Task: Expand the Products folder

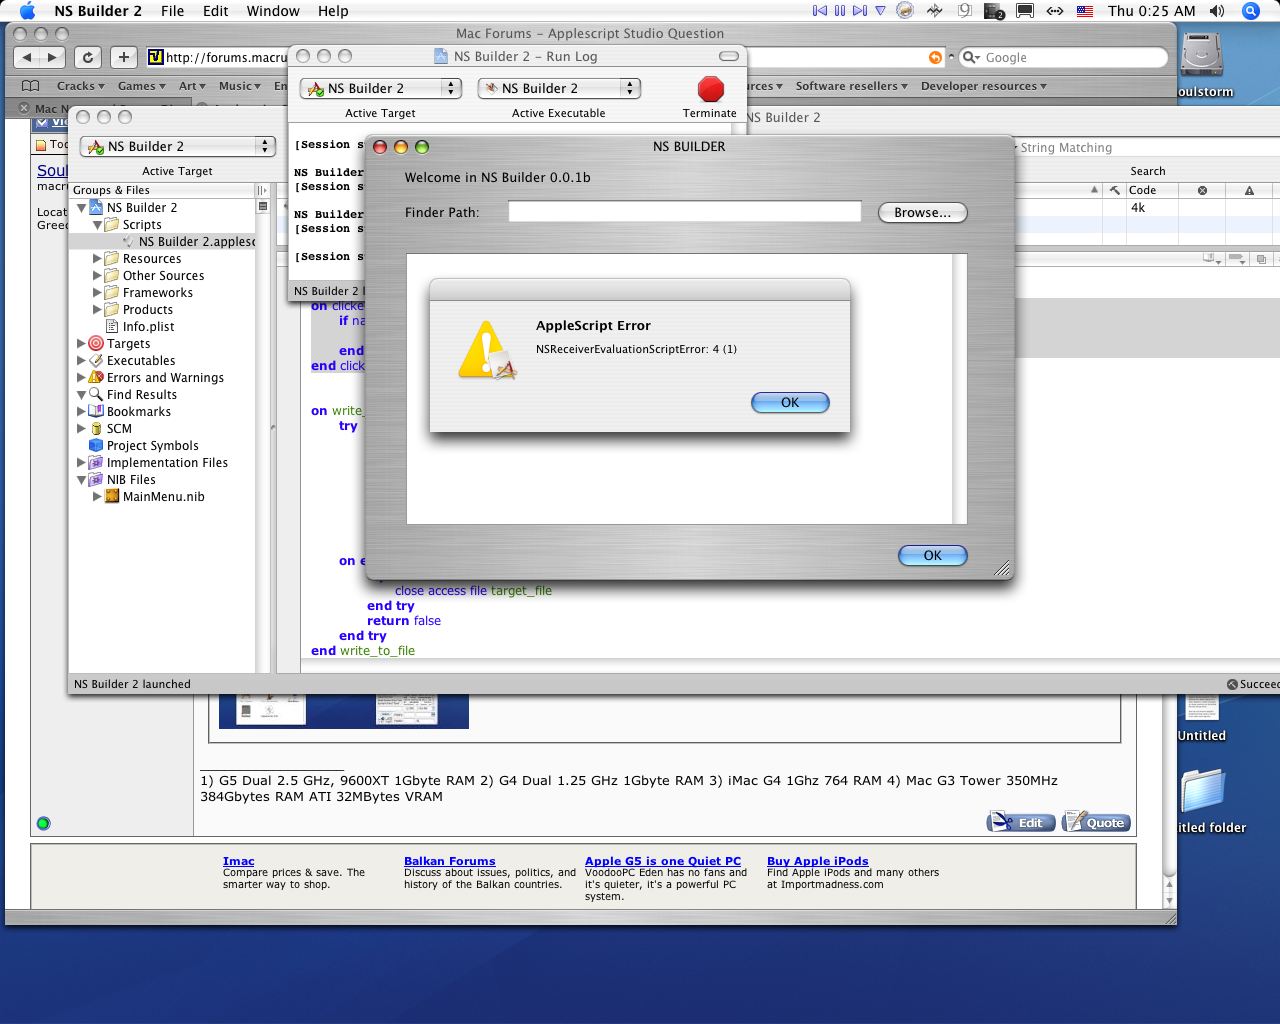Action: [x=98, y=310]
